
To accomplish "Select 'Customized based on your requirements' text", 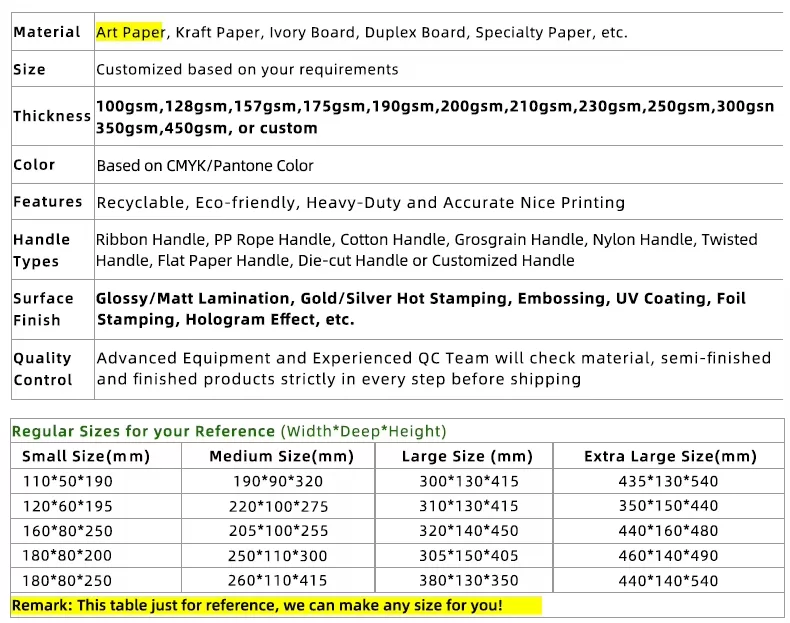I will click(x=247, y=69).
